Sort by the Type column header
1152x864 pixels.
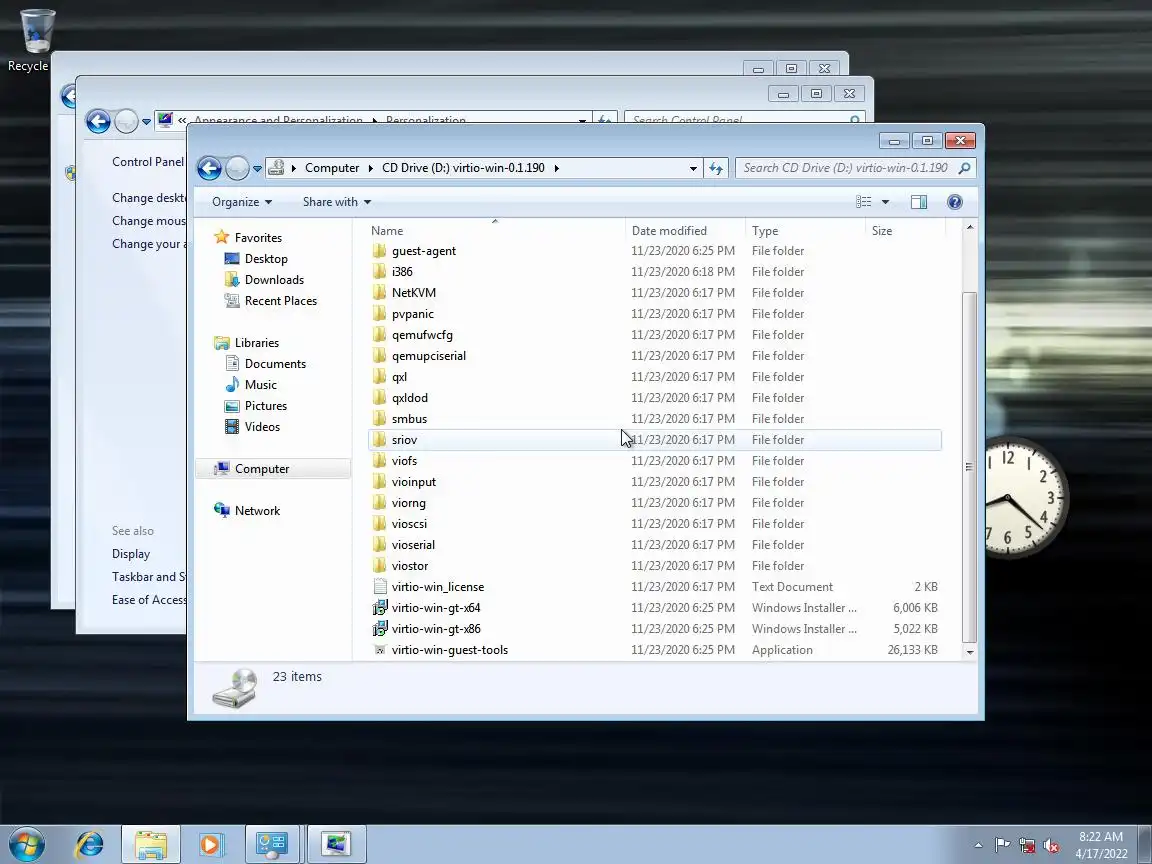[805, 231]
